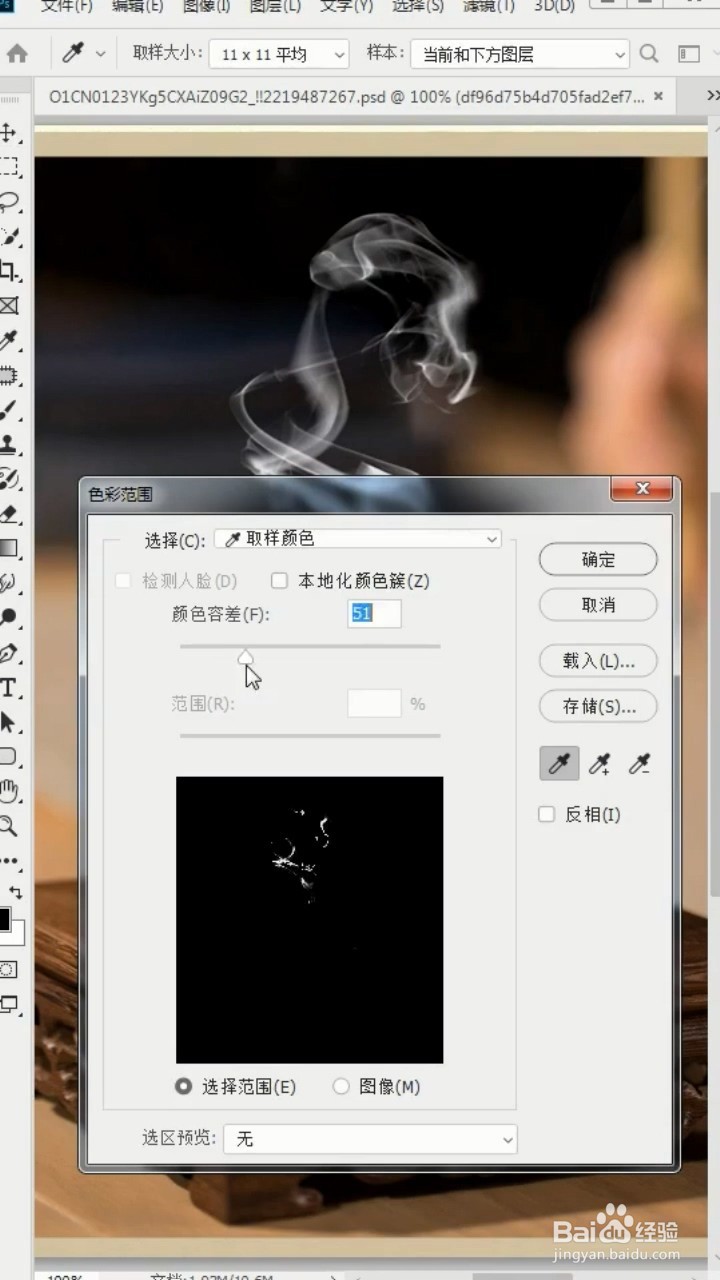Select the Crop tool
Image resolution: width=720 pixels, height=1280 pixels.
click(9, 270)
